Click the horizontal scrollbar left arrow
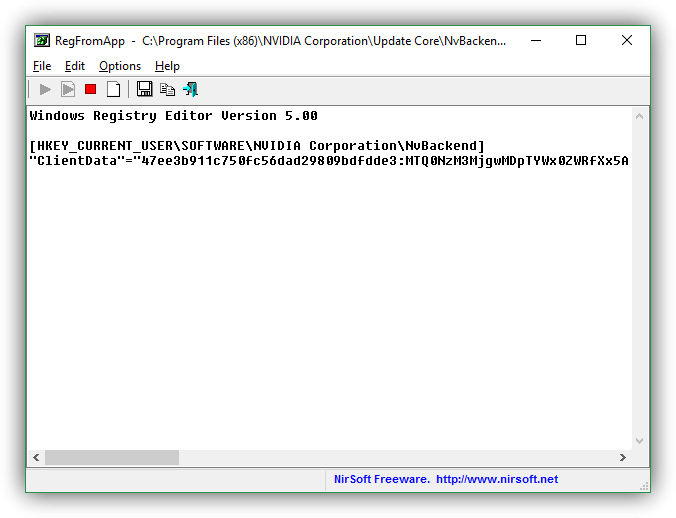This screenshot has height=518, width=676. tap(36, 458)
